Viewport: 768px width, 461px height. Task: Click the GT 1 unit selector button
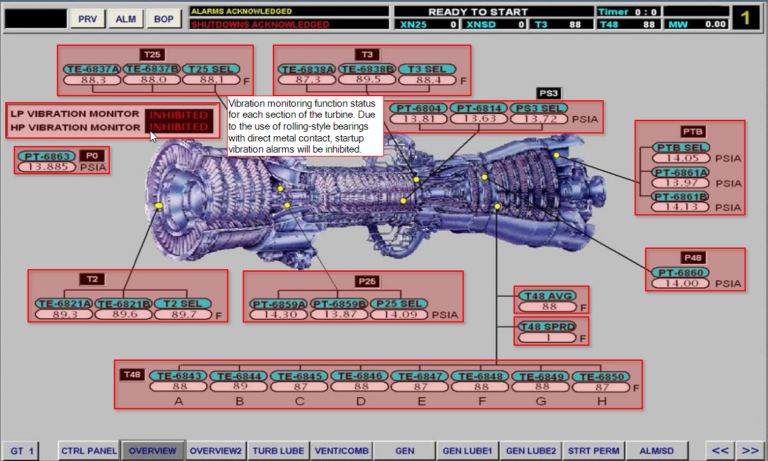coord(23,451)
